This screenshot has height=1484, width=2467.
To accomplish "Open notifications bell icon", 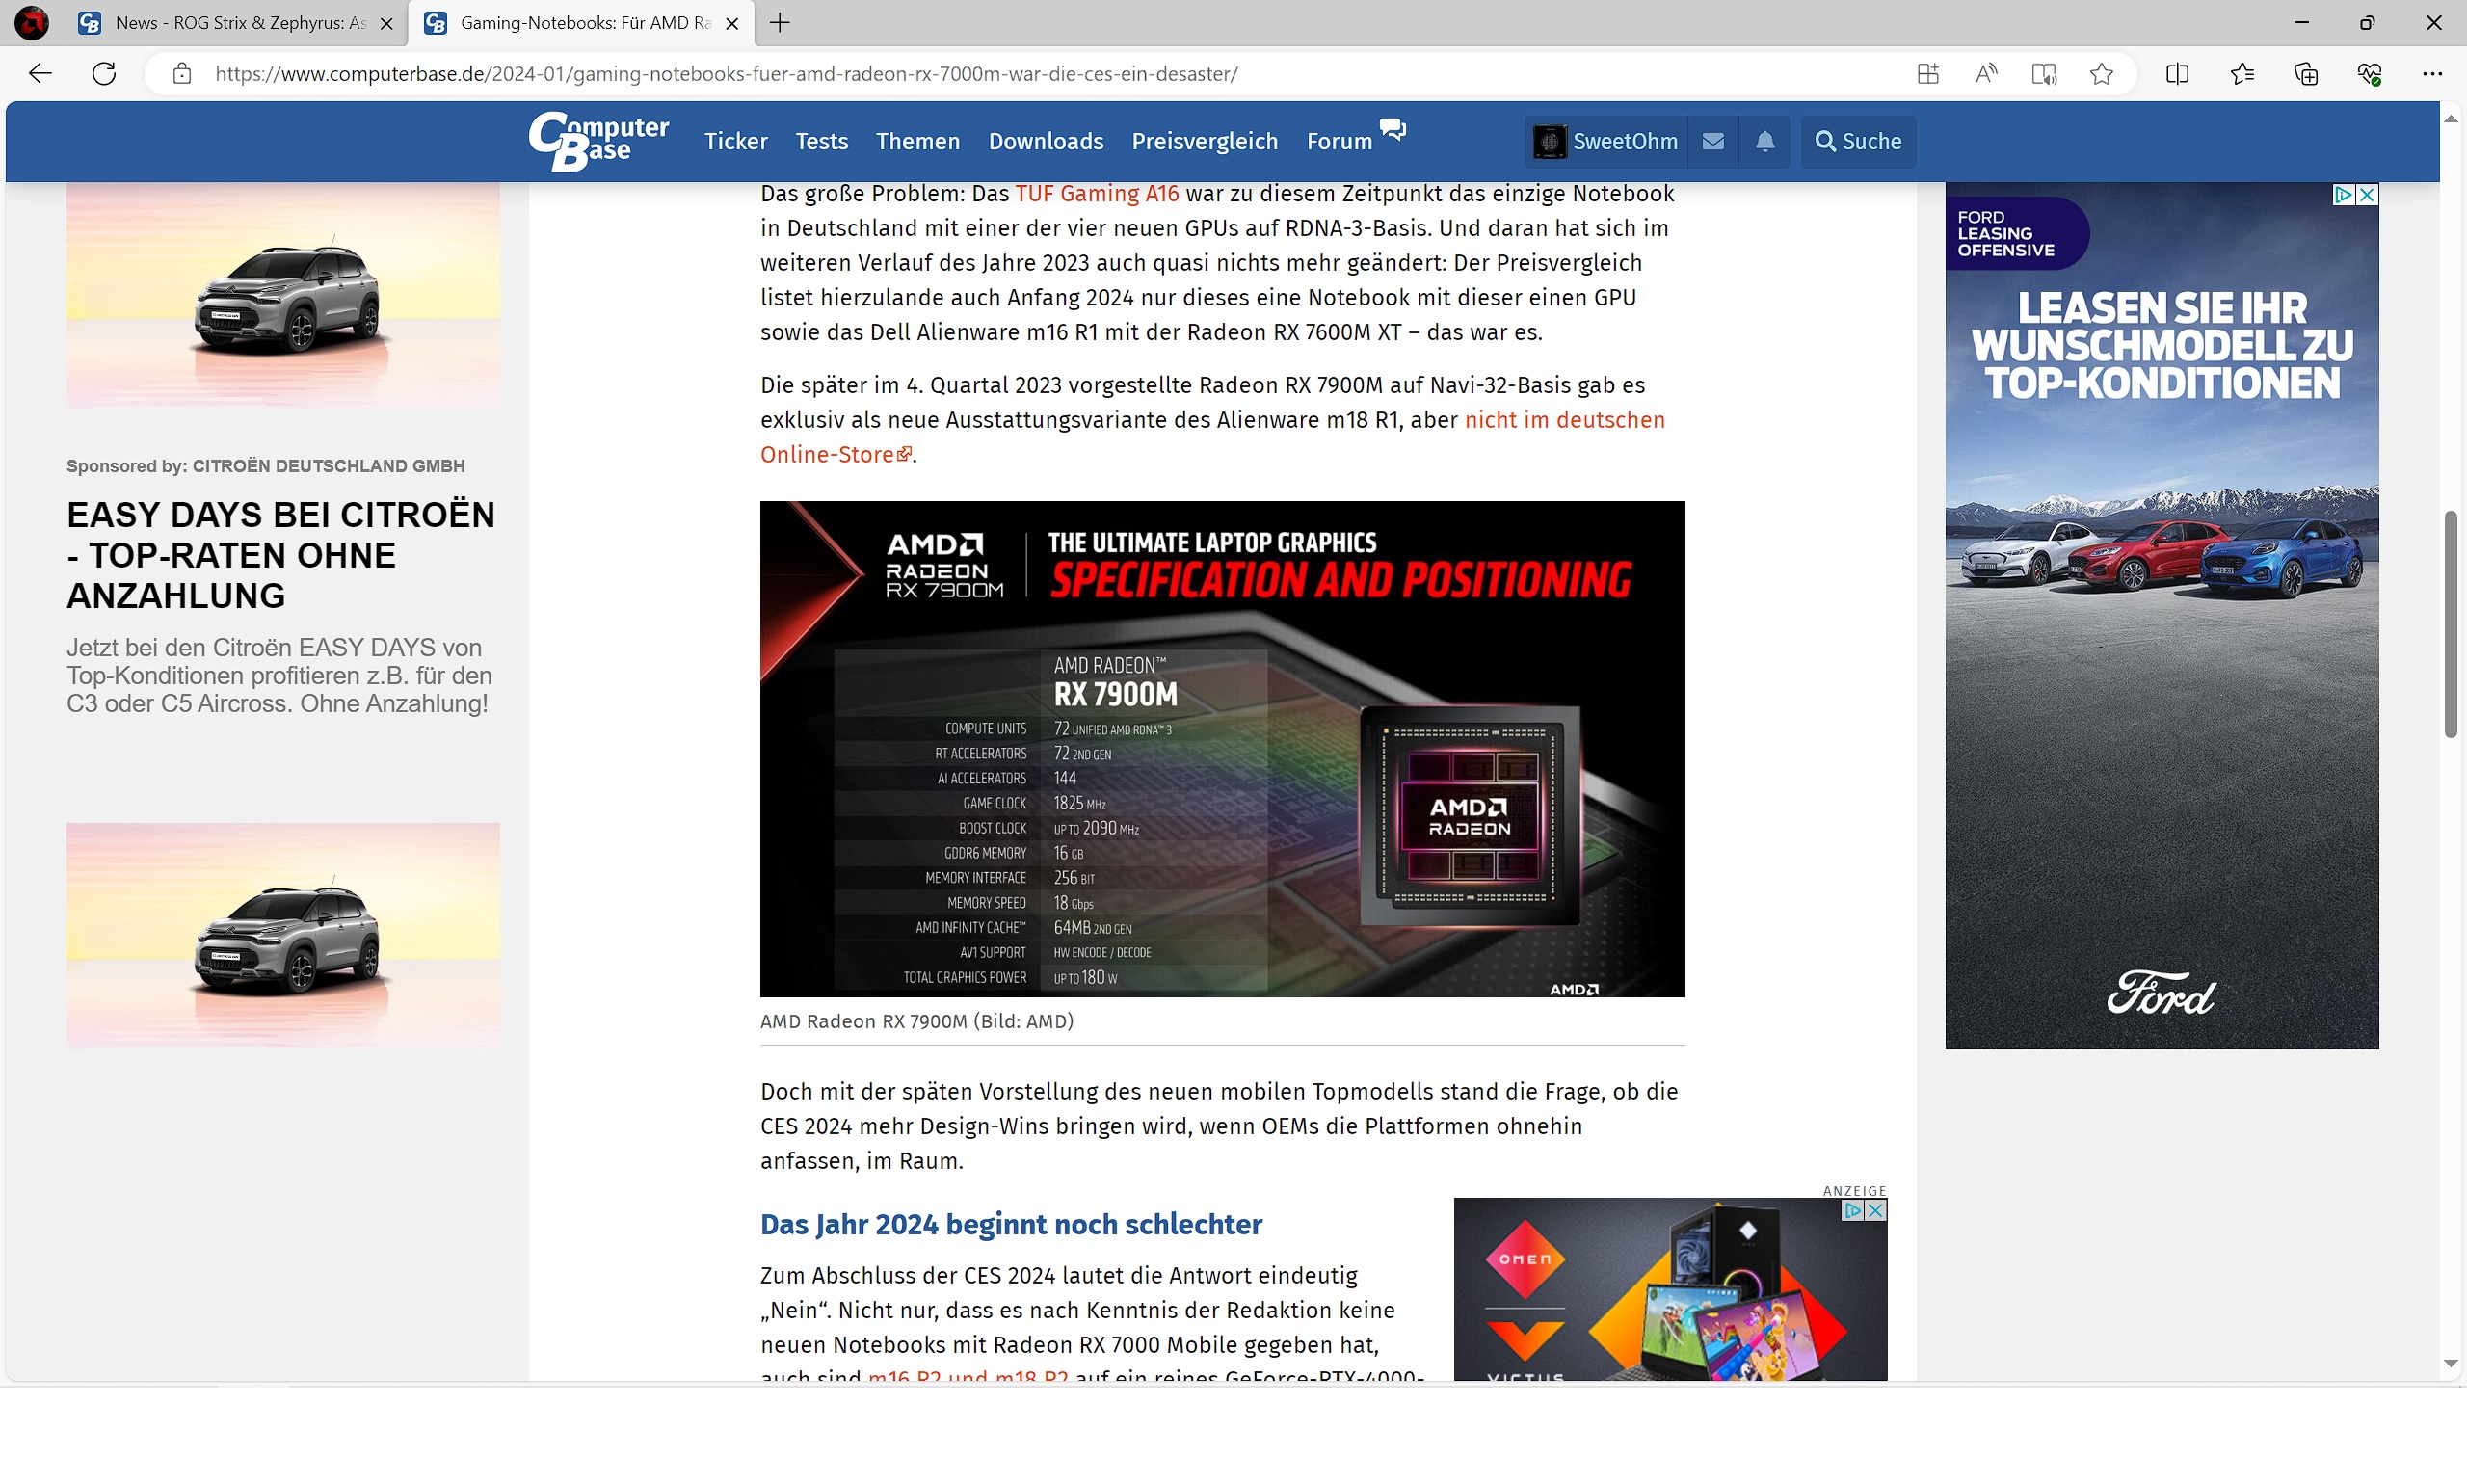I will (x=1765, y=141).
